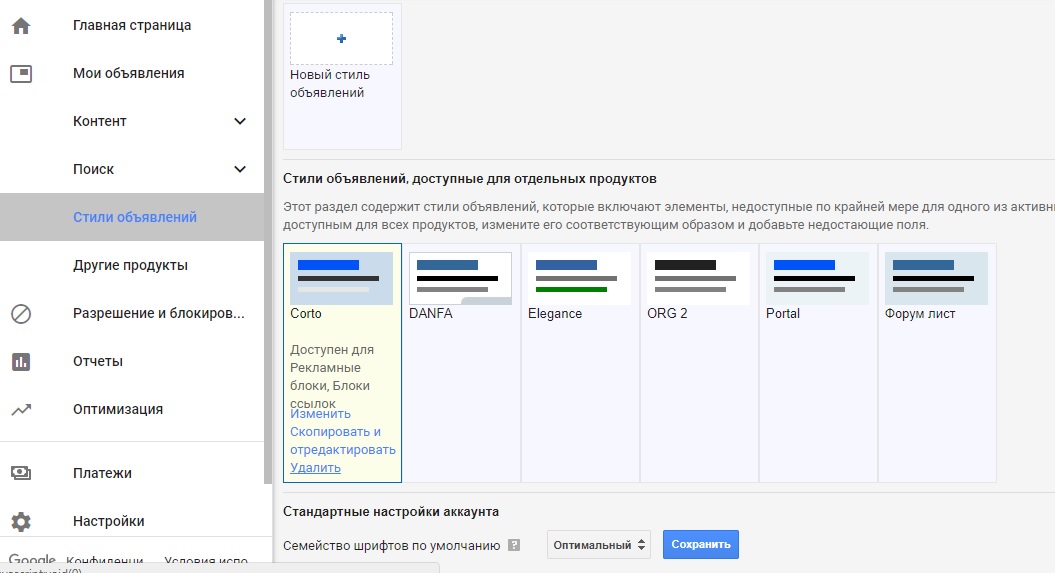The height and width of the screenshot is (573, 1055).
Task: Click the Изменить link for Corto
Action: pos(320,414)
